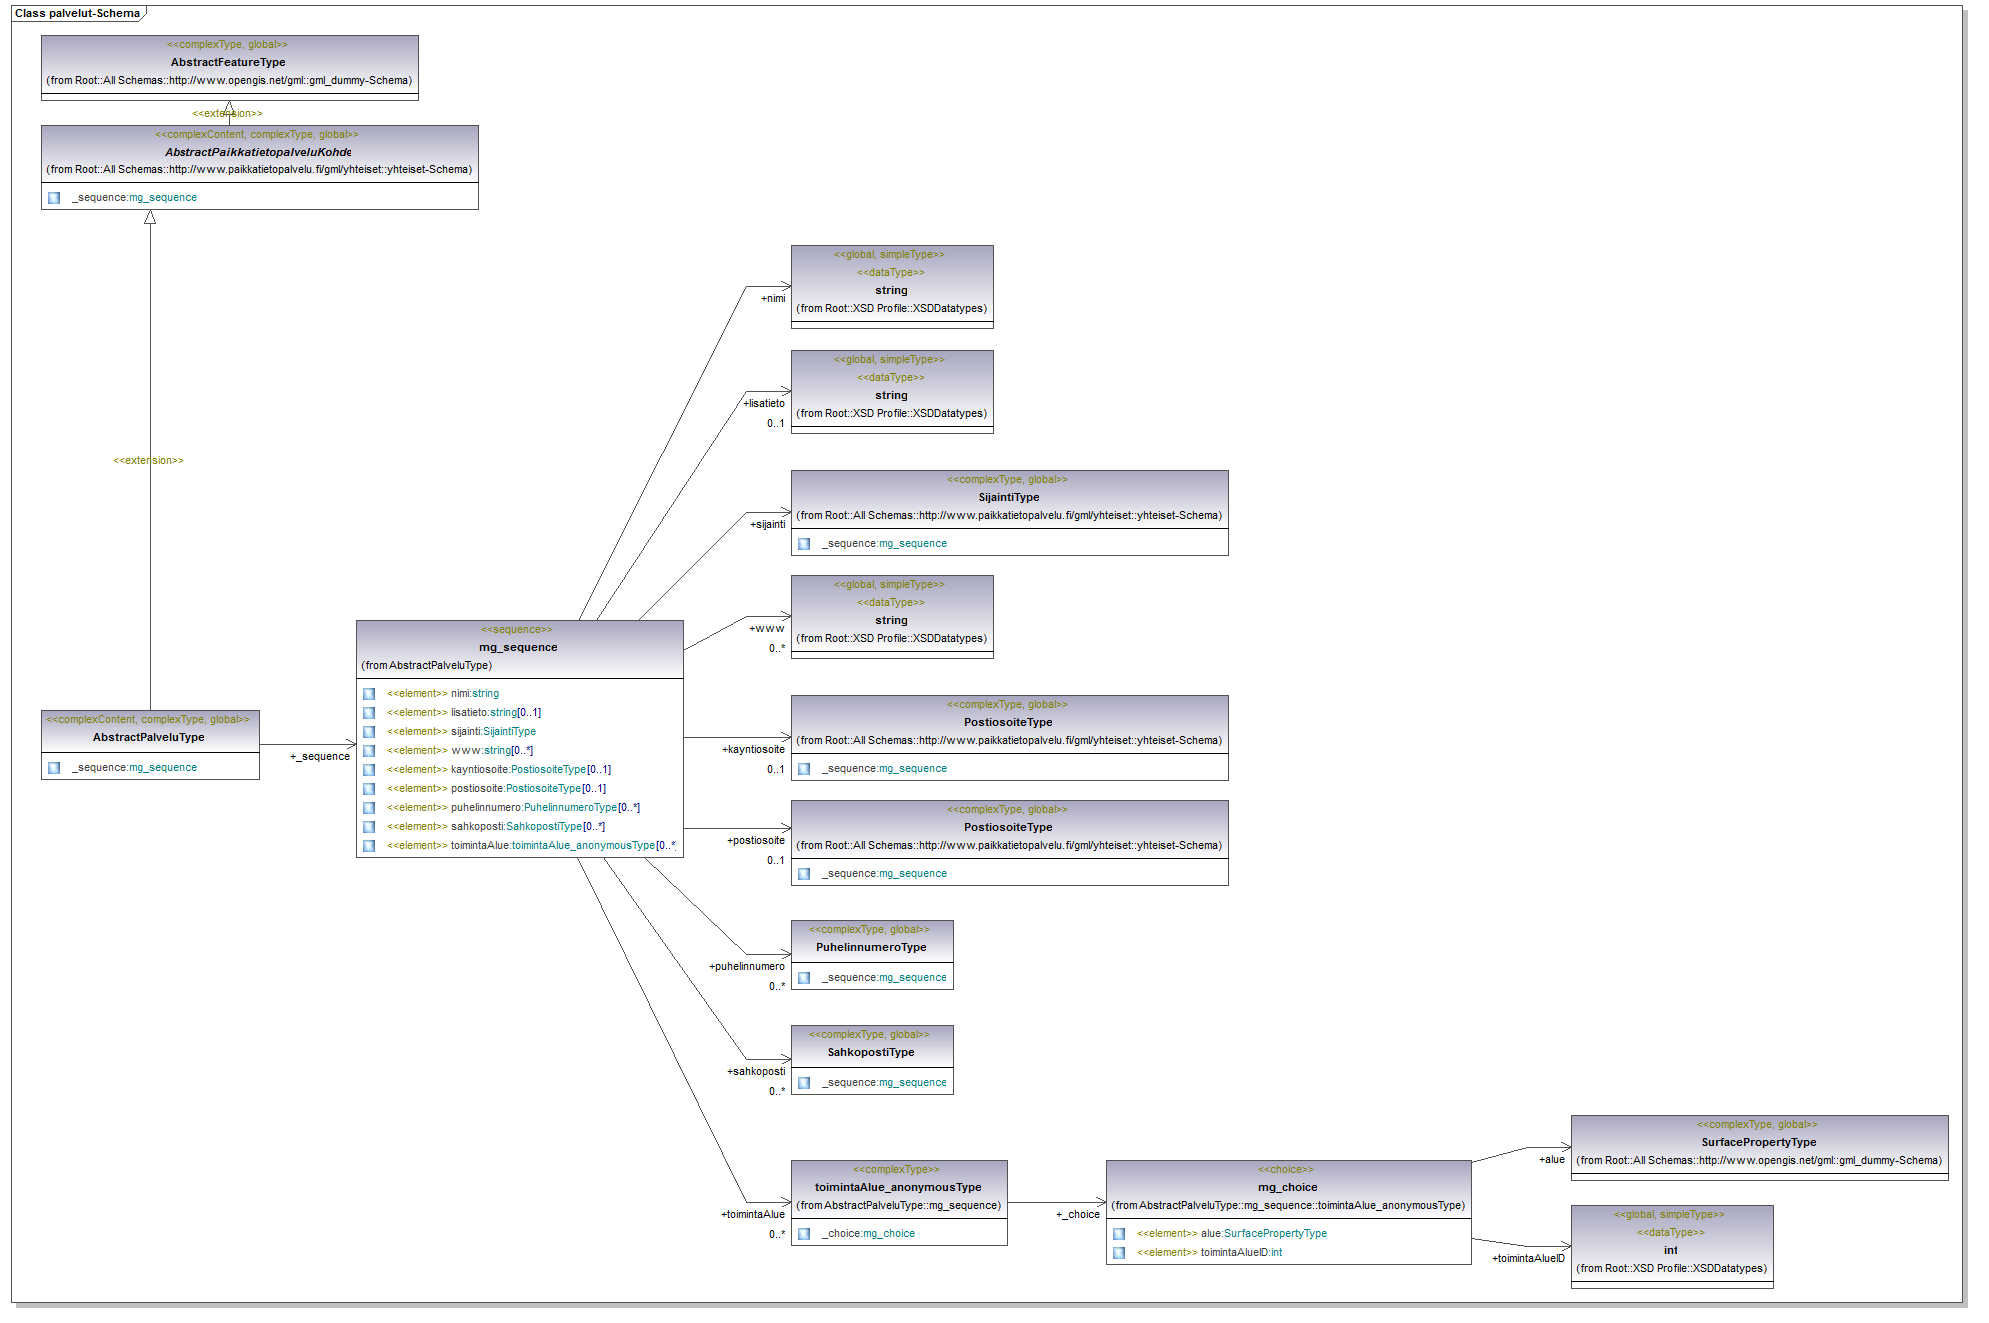Image resolution: width=1989 pixels, height=1323 pixels.
Task: Select the mg_sequence class header
Action: [520, 649]
